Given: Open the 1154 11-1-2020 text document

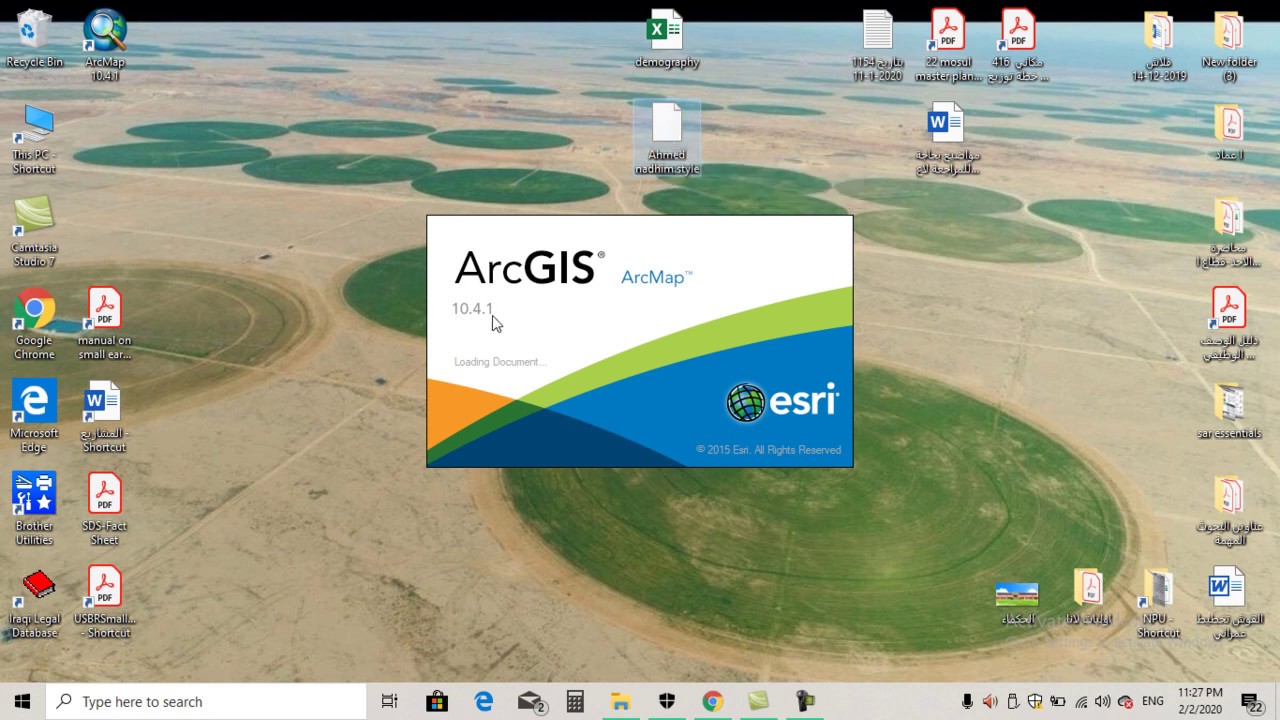Looking at the screenshot, I should pos(877,45).
